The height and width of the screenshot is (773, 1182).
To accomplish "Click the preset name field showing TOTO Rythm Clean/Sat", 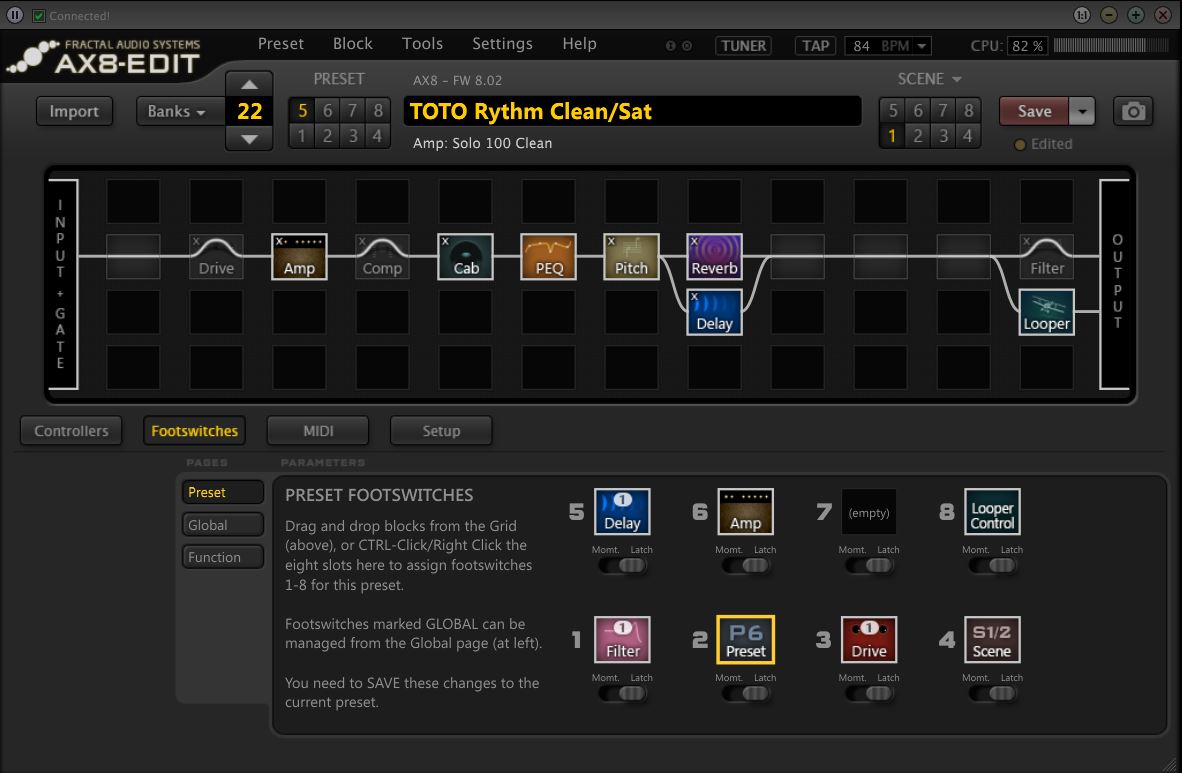I will coord(633,111).
